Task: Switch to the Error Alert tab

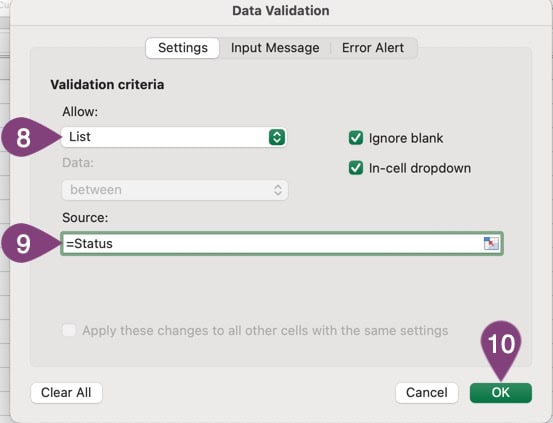Action: point(373,48)
